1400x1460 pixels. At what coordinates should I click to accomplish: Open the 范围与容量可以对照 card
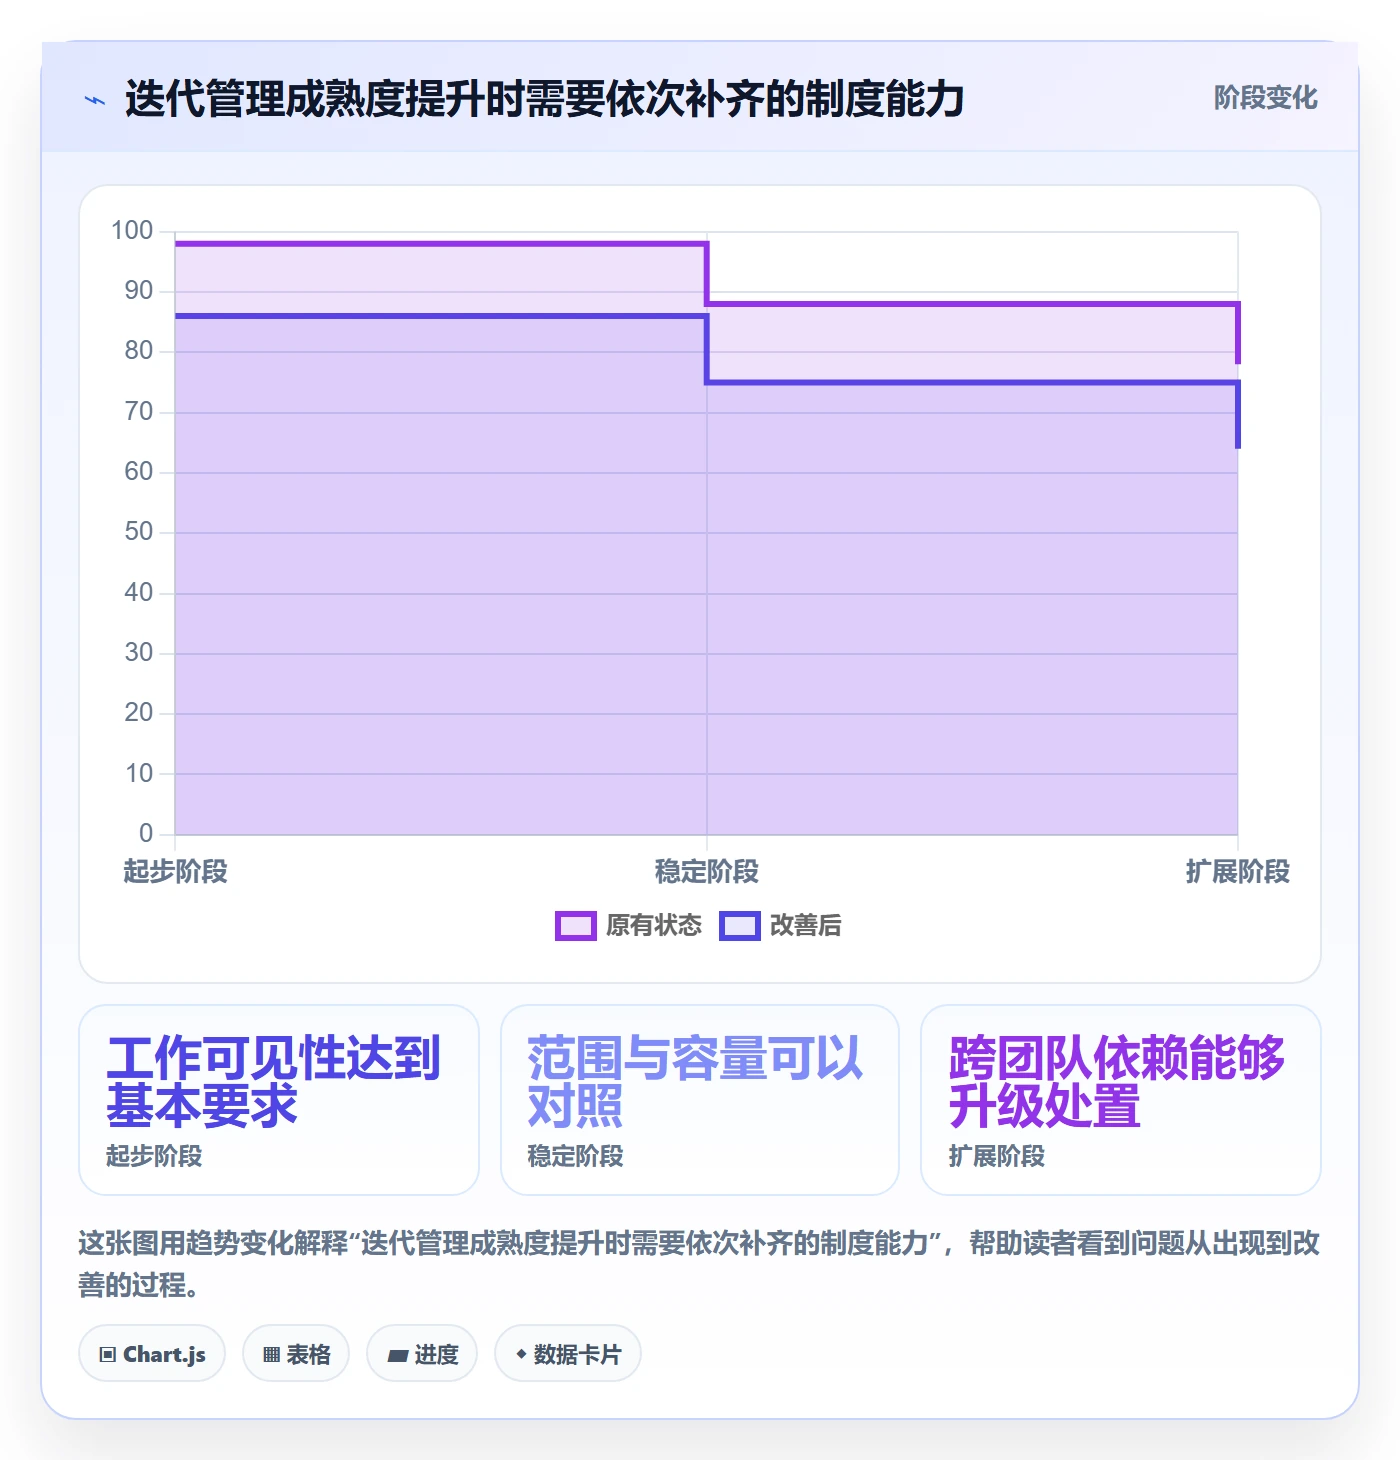[x=700, y=1100]
